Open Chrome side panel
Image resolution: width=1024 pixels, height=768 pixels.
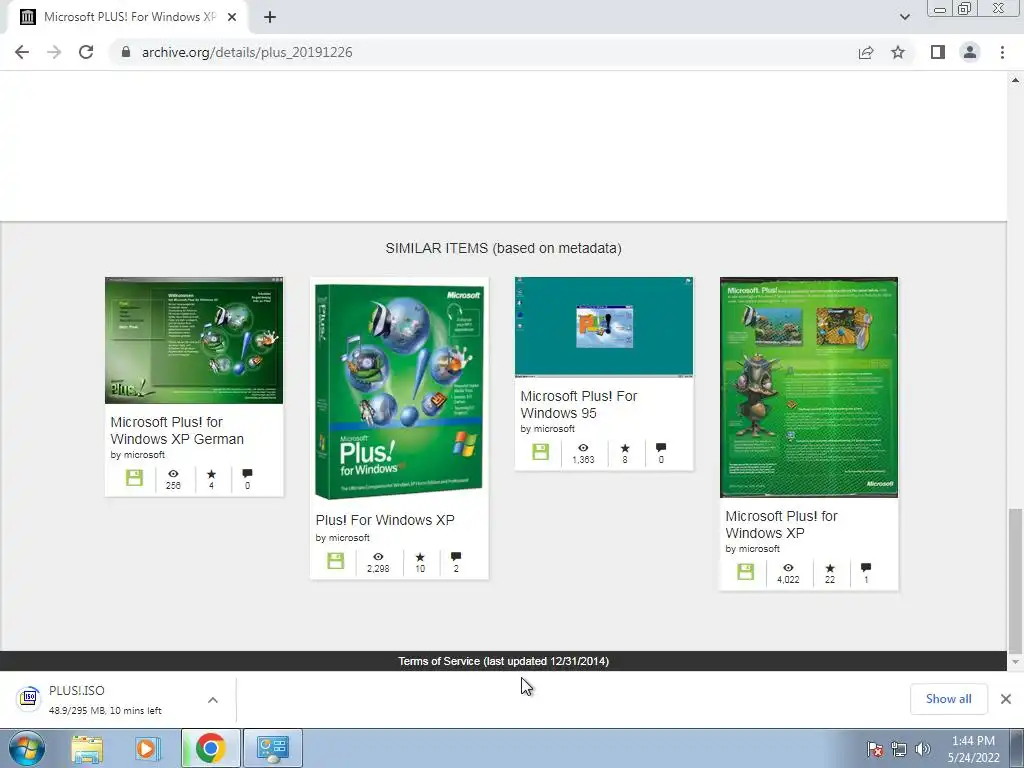pos(938,52)
